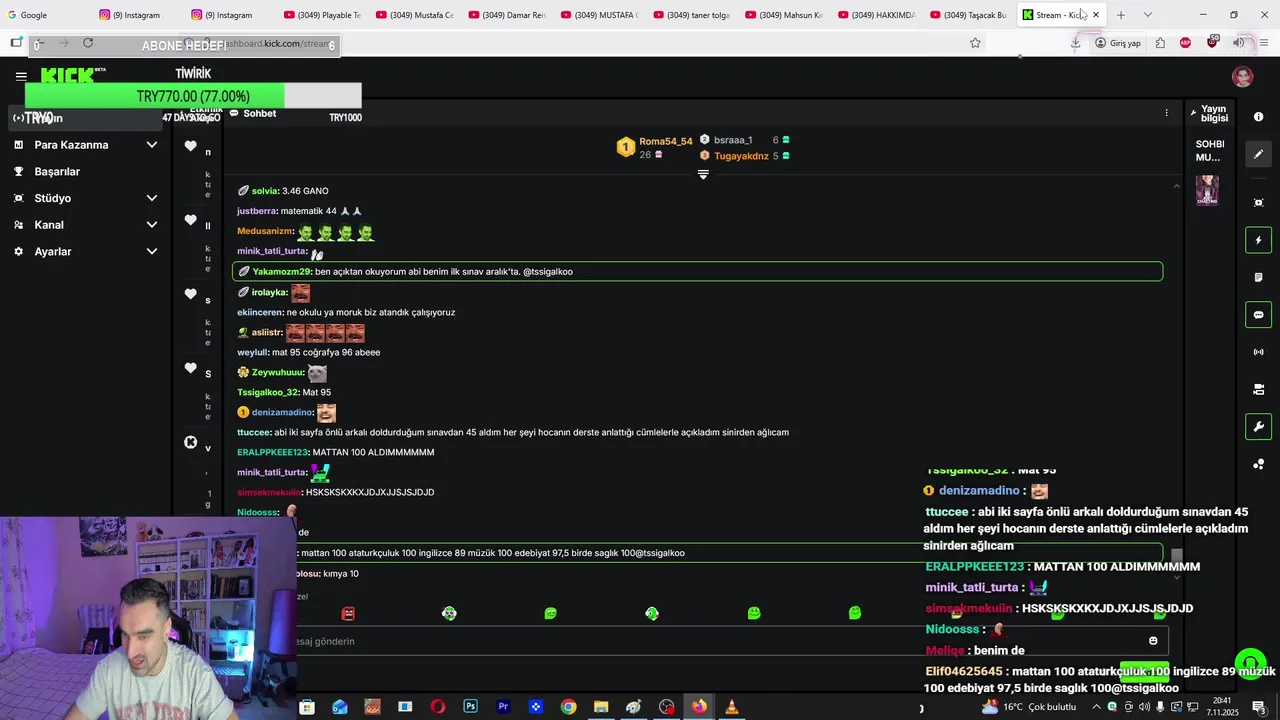Click the document notes icon in right toolbar

(x=1258, y=277)
